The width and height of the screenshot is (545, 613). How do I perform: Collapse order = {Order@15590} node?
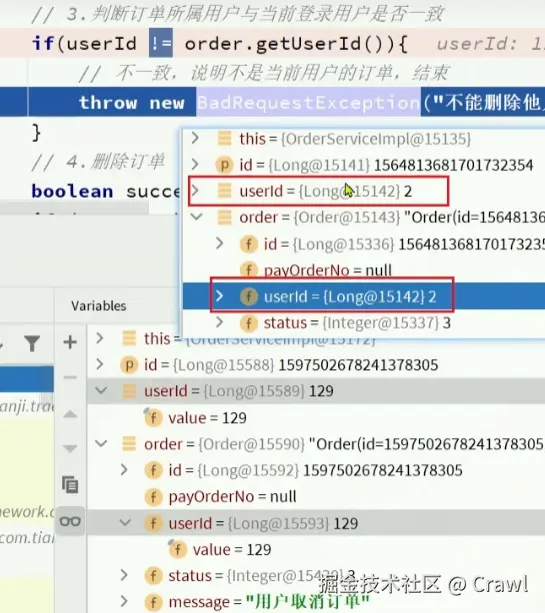pos(101,443)
